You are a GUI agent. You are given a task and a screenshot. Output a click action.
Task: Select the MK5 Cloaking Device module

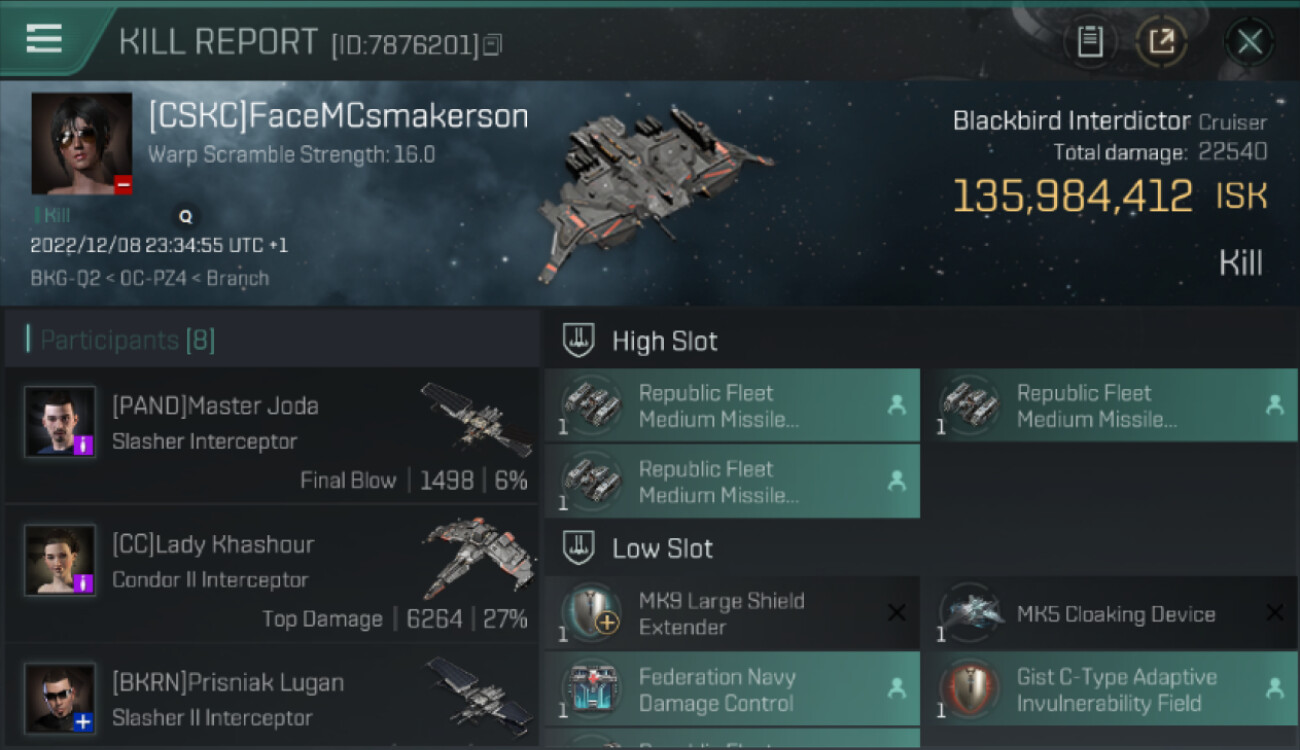(x=1115, y=614)
